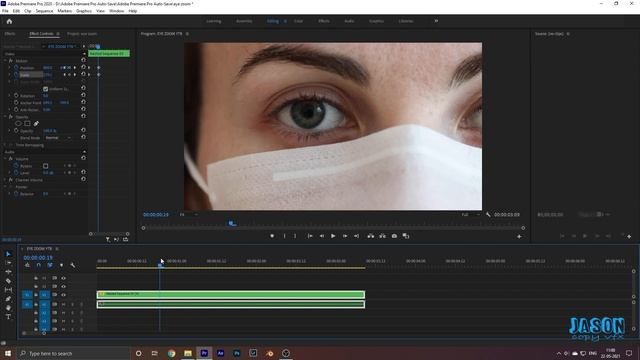The image size is (640, 360).
Task: Open program monitor settings wrench
Action: click(488, 214)
